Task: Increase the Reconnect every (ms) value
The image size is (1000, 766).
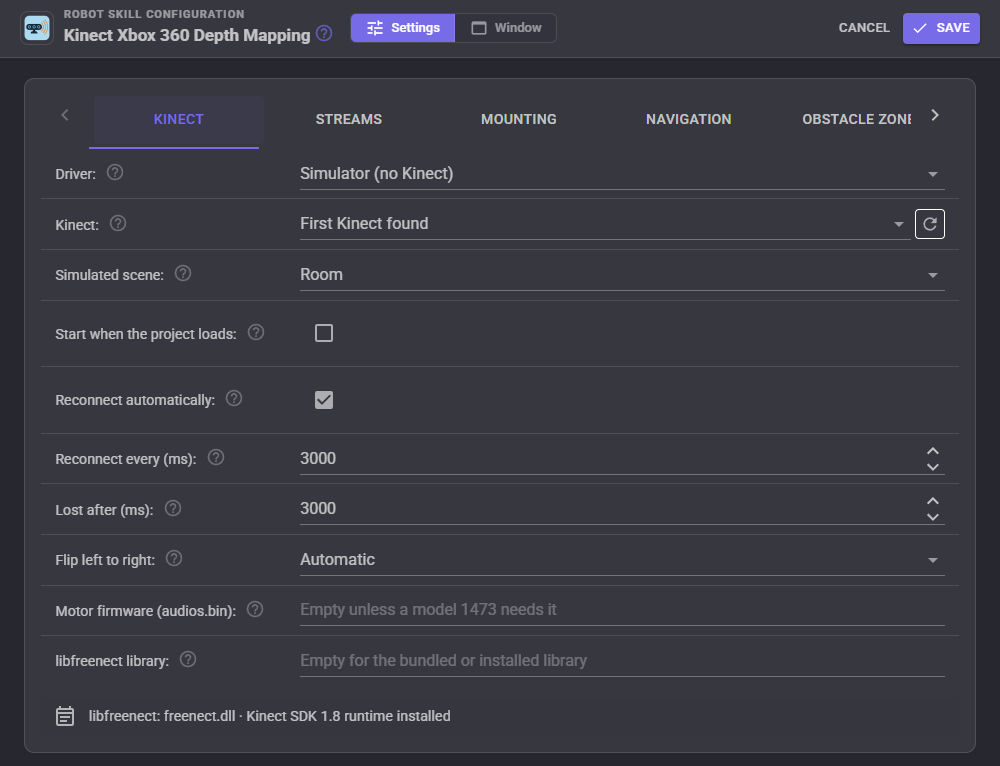Action: coord(932,451)
